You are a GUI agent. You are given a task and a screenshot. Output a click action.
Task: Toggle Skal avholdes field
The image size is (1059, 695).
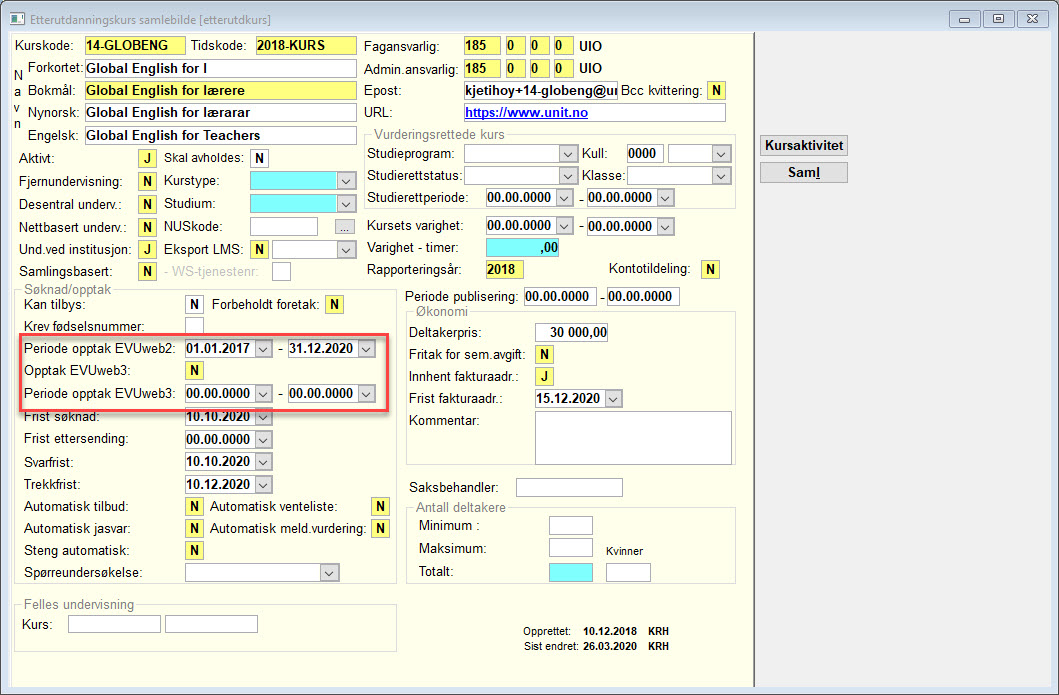pyautogui.click(x=259, y=159)
